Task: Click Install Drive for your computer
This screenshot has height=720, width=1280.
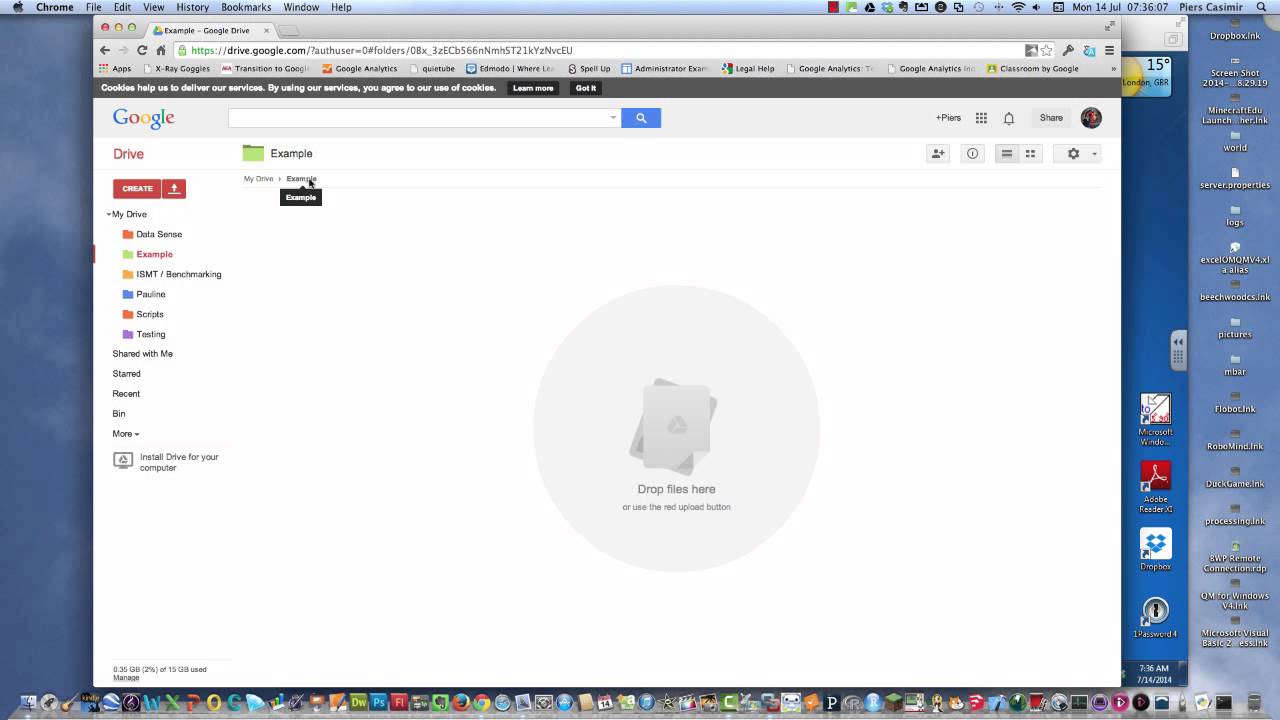Action: pos(166,462)
